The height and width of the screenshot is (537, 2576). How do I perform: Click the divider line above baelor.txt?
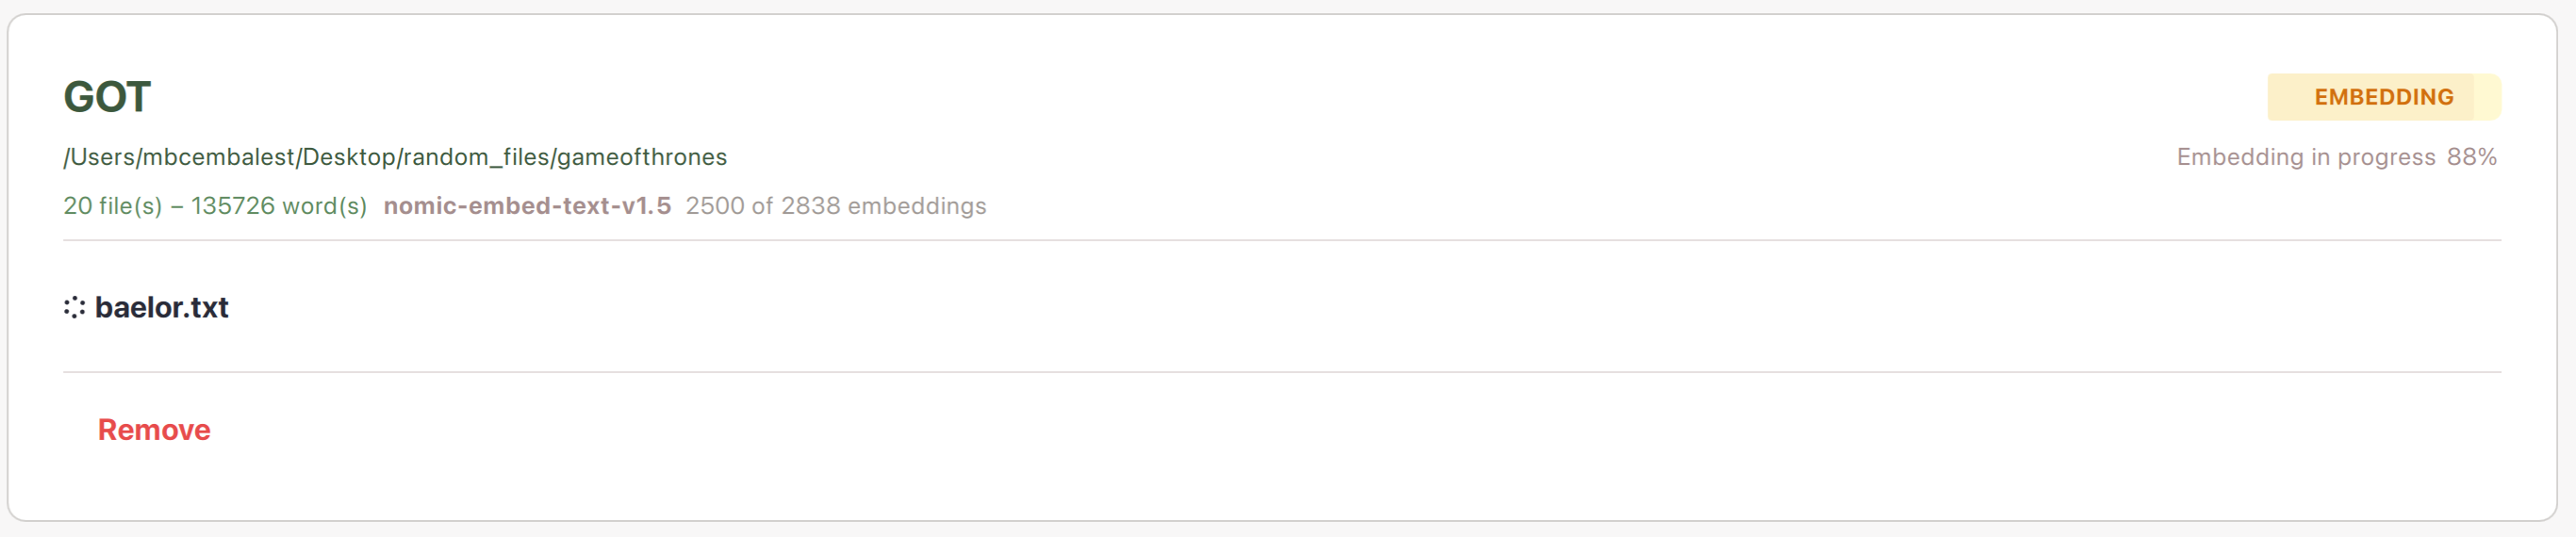(1280, 241)
